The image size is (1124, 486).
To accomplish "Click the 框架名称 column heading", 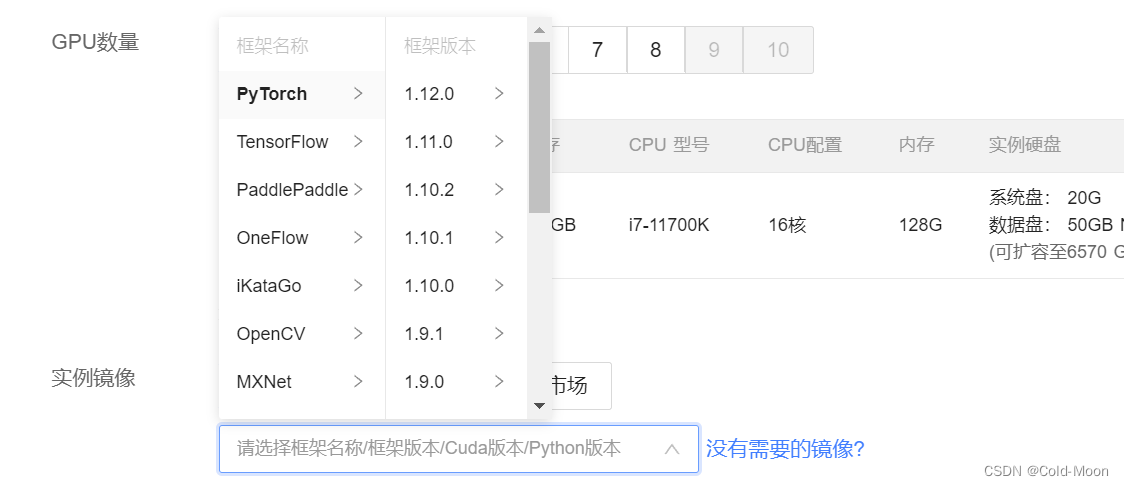I will coord(272,47).
